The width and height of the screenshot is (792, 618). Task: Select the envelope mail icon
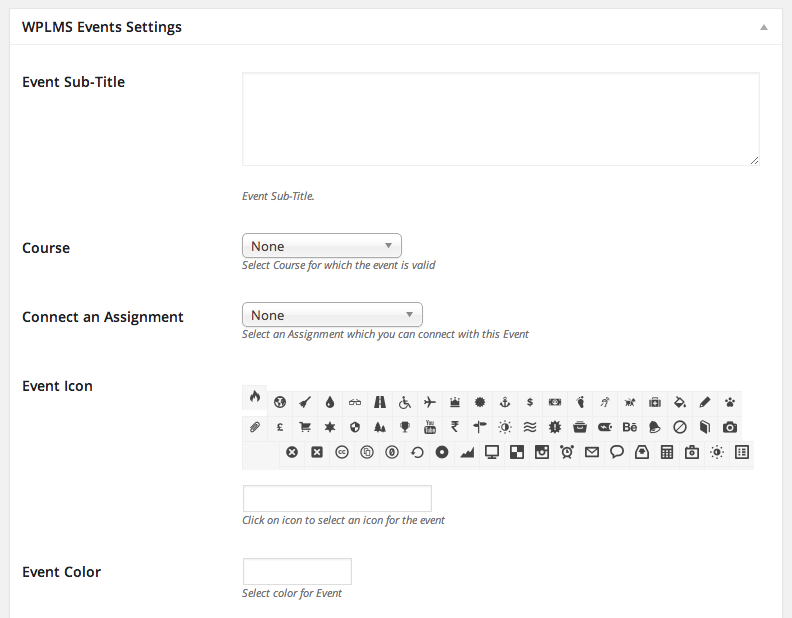(591, 452)
